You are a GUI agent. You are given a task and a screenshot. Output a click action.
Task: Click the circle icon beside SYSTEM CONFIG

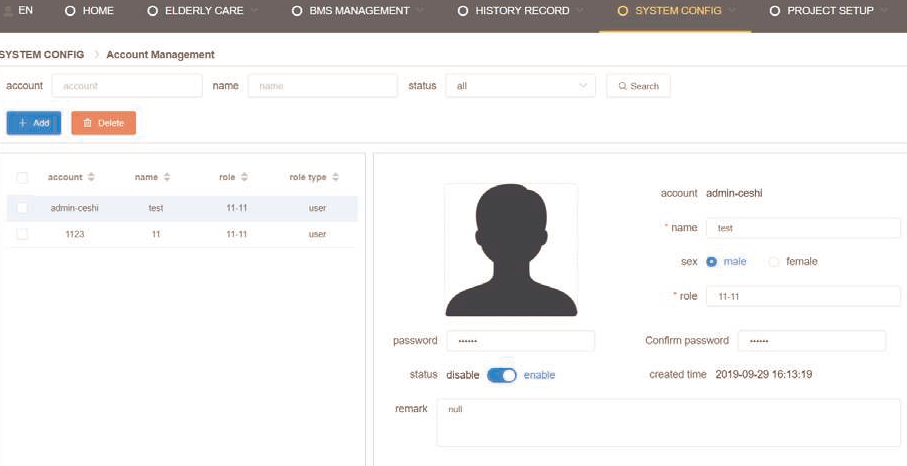(x=622, y=11)
